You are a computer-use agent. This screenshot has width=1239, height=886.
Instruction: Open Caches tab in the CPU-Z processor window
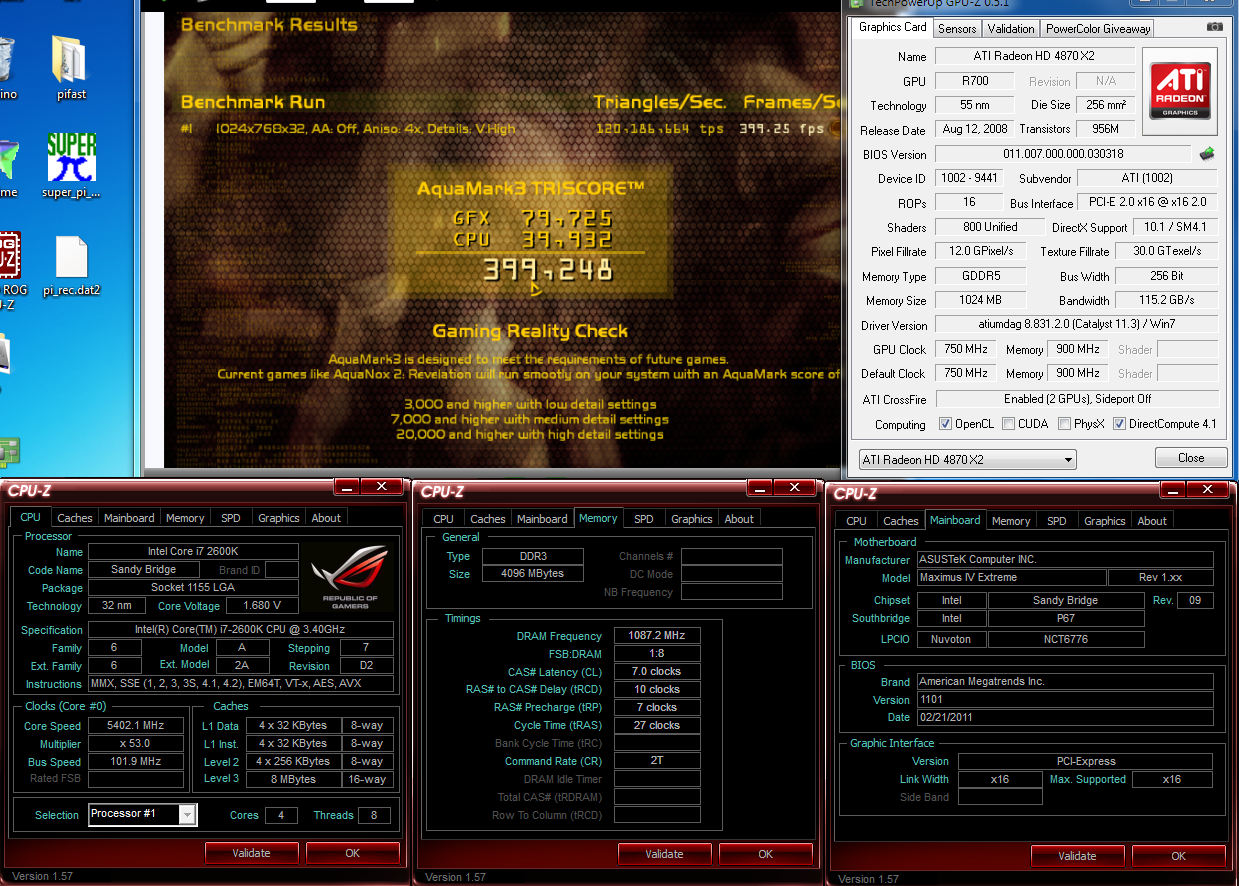75,518
